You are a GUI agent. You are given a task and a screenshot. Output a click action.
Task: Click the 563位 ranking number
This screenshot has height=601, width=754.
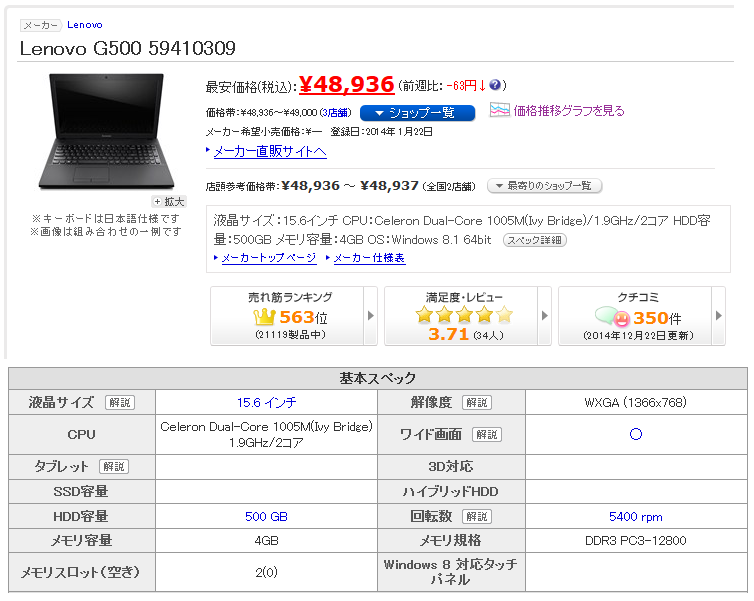[x=303, y=317]
